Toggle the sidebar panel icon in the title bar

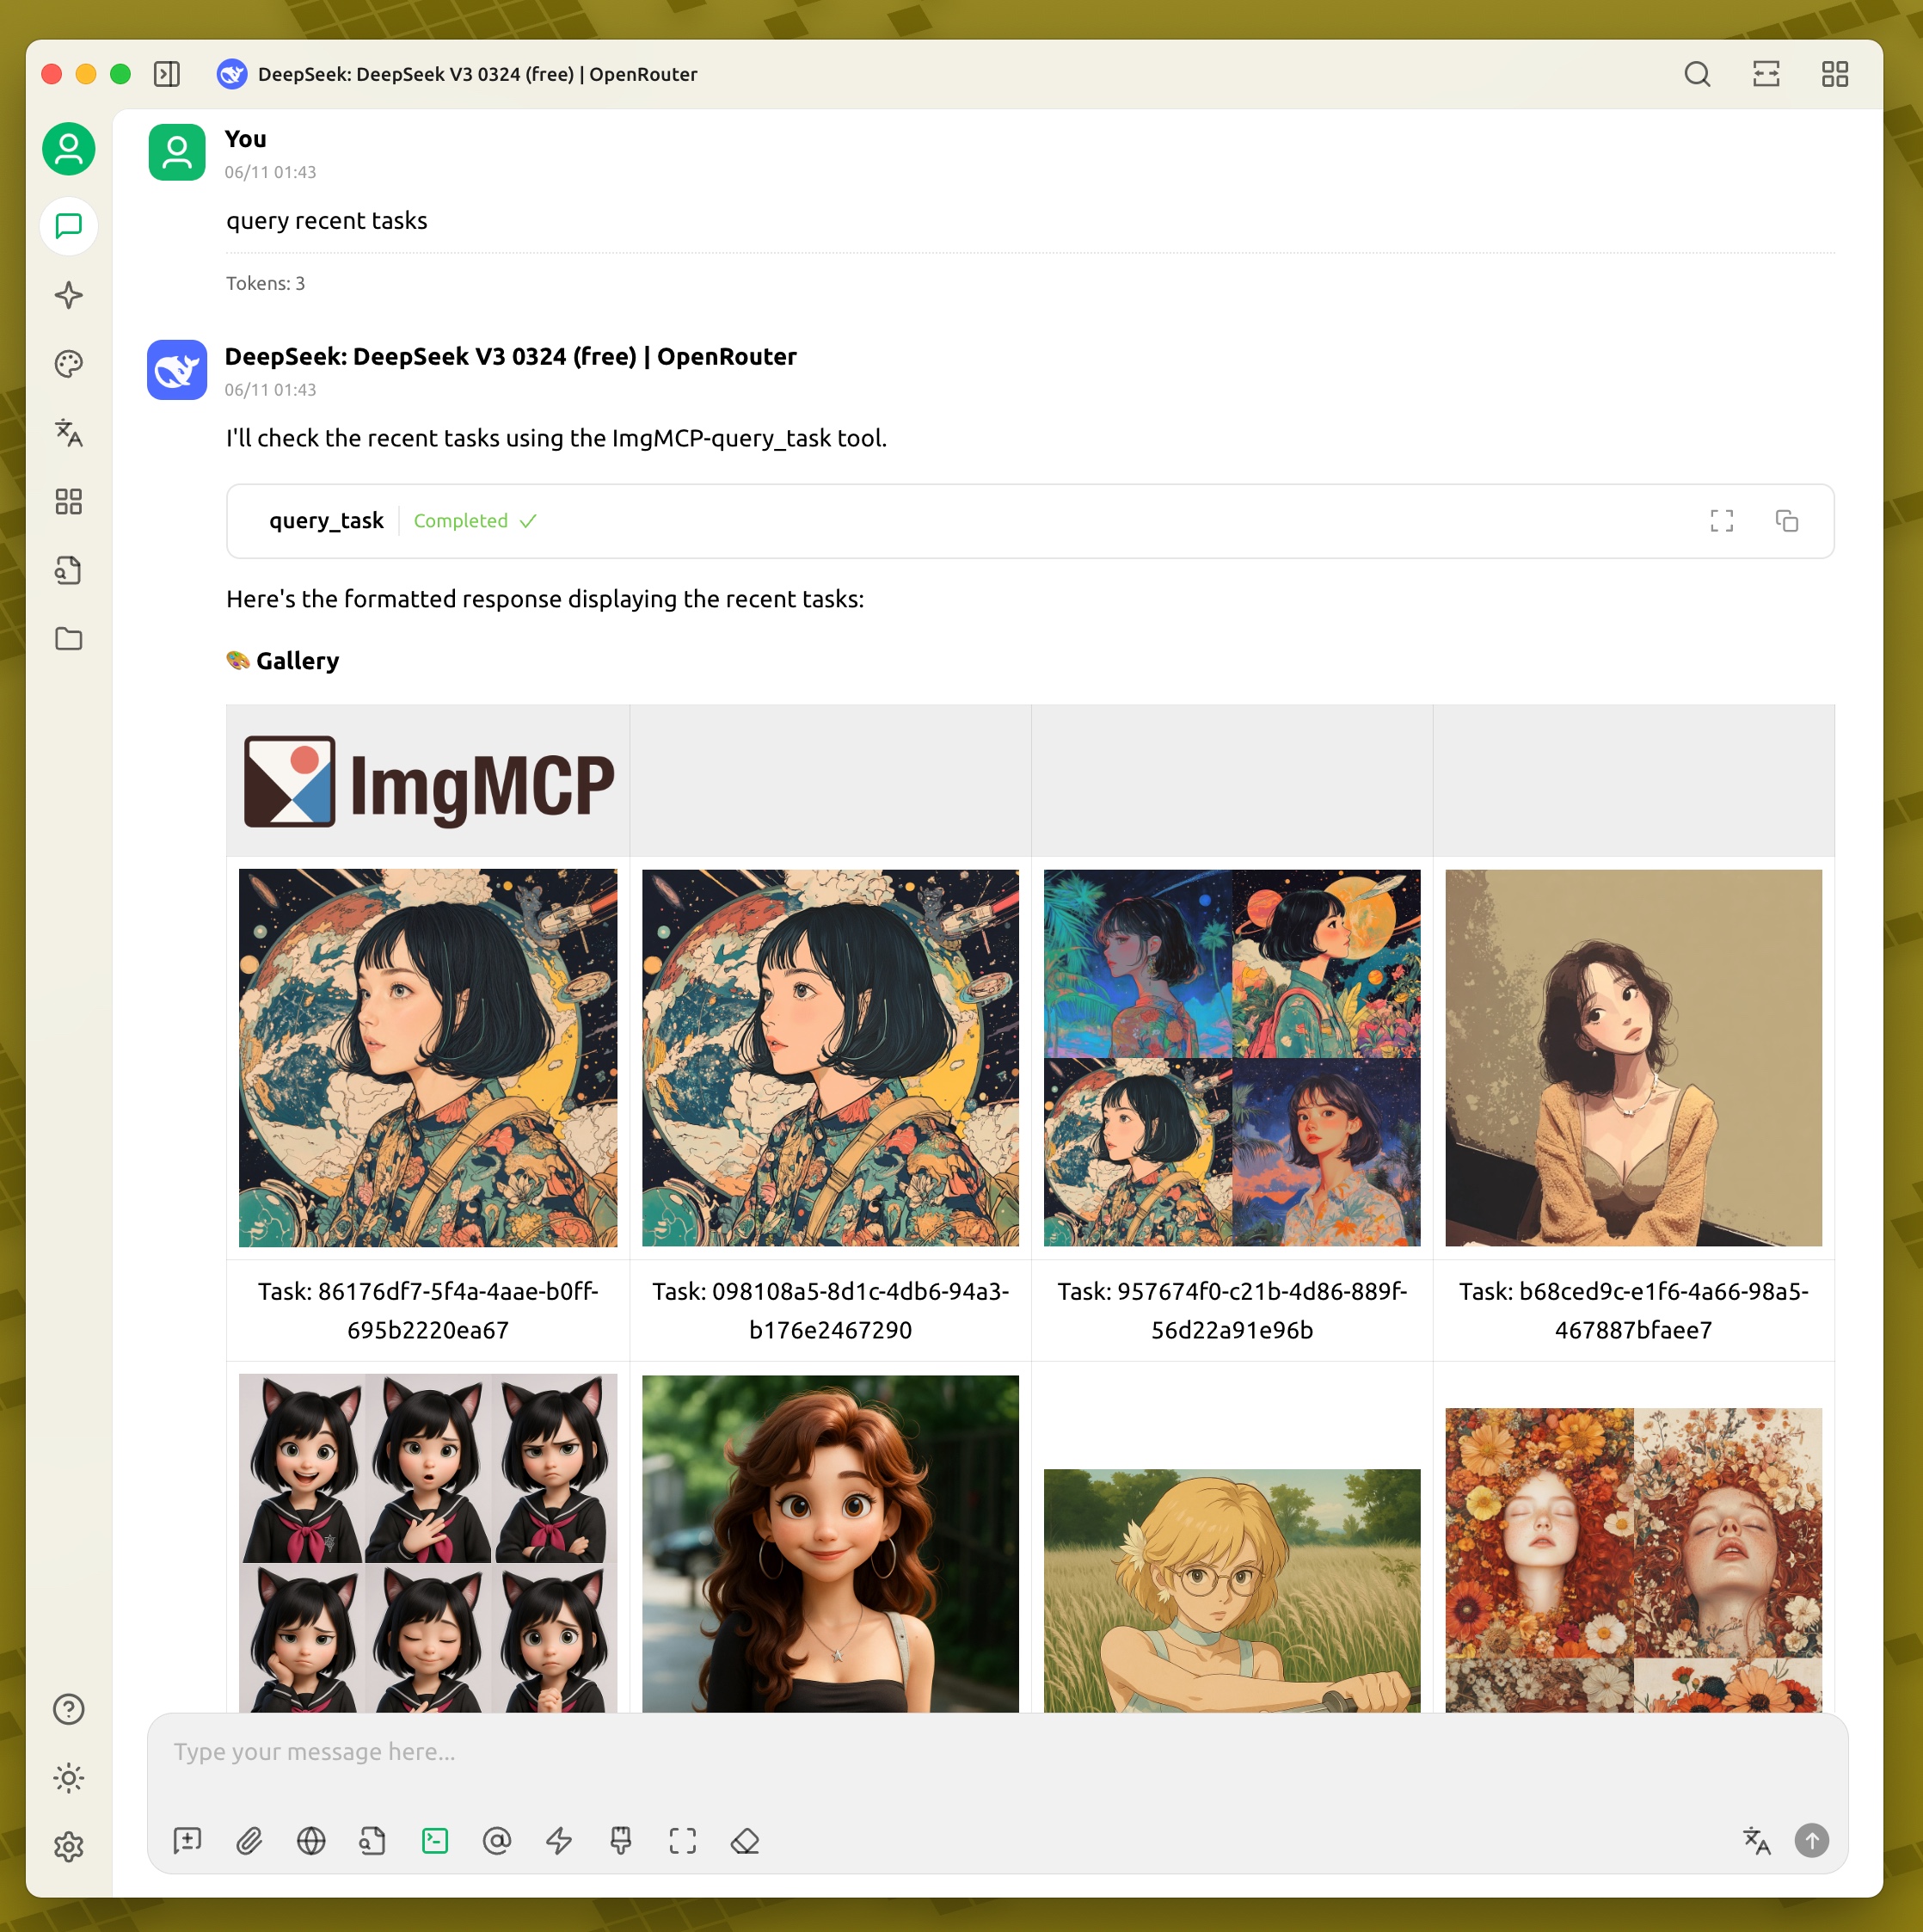(x=167, y=74)
